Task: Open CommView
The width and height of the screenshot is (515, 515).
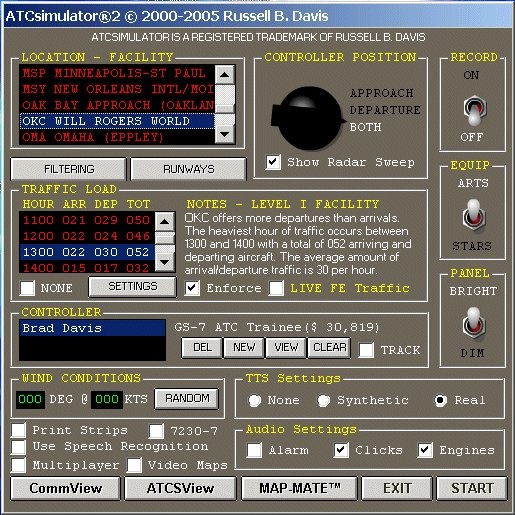Action: pos(66,488)
